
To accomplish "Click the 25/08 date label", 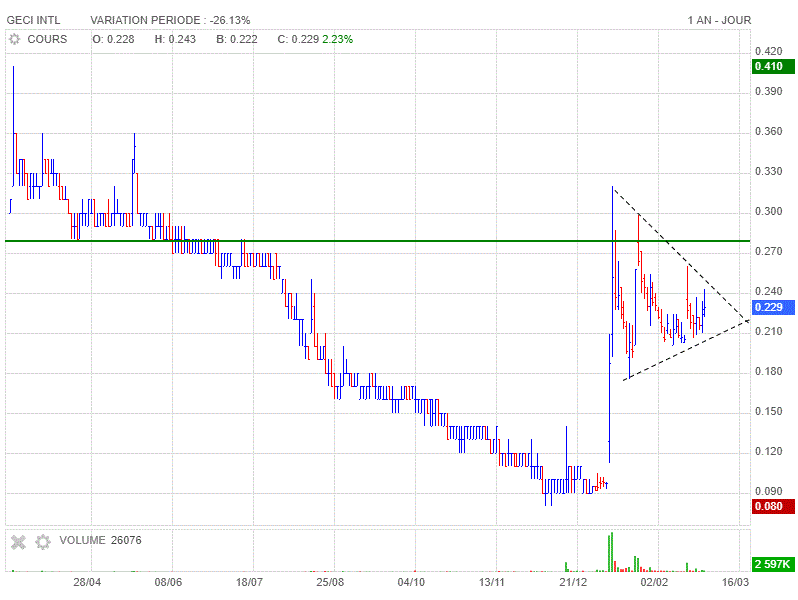I will tap(330, 582).
